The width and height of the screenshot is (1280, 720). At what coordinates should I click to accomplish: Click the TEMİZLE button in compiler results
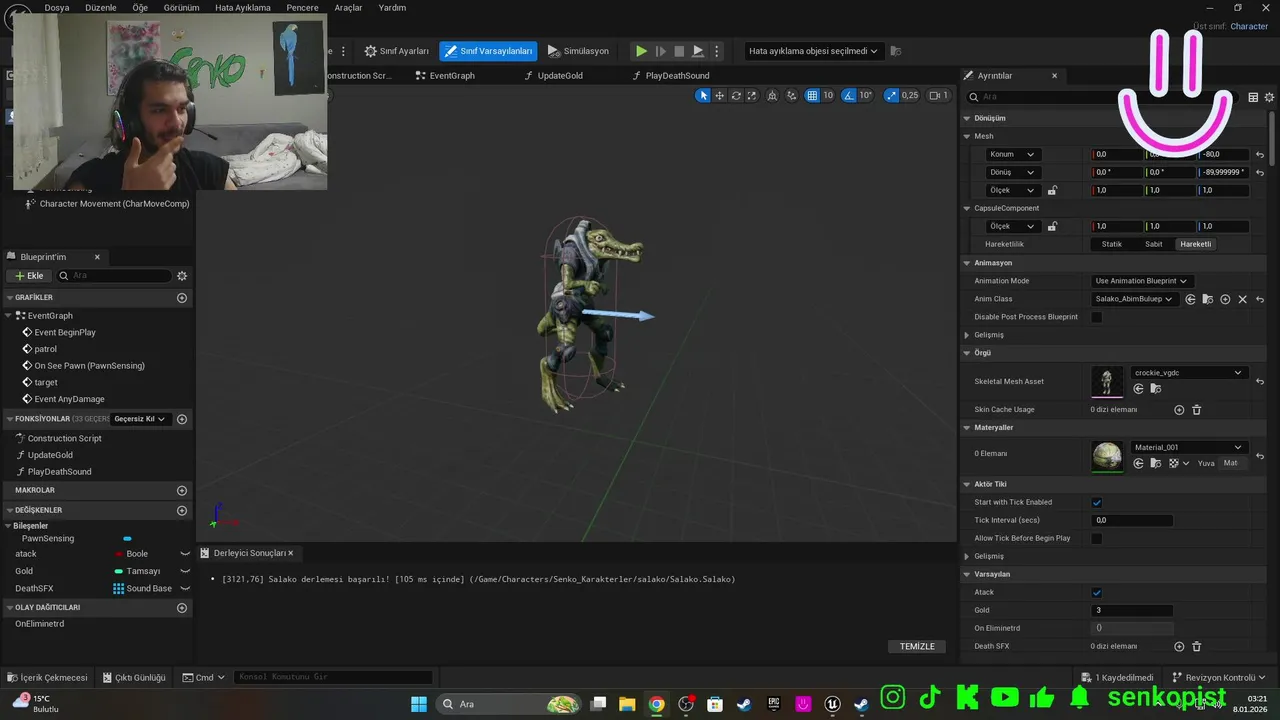(917, 646)
